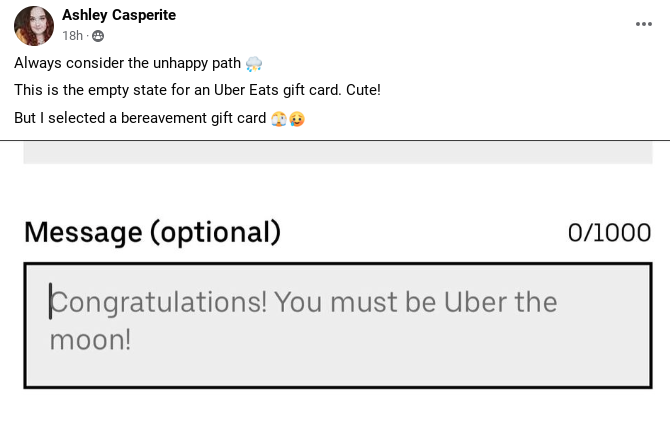Image resolution: width=670 pixels, height=425 pixels.
Task: Click the storm cloud emoji
Action: coord(254,64)
